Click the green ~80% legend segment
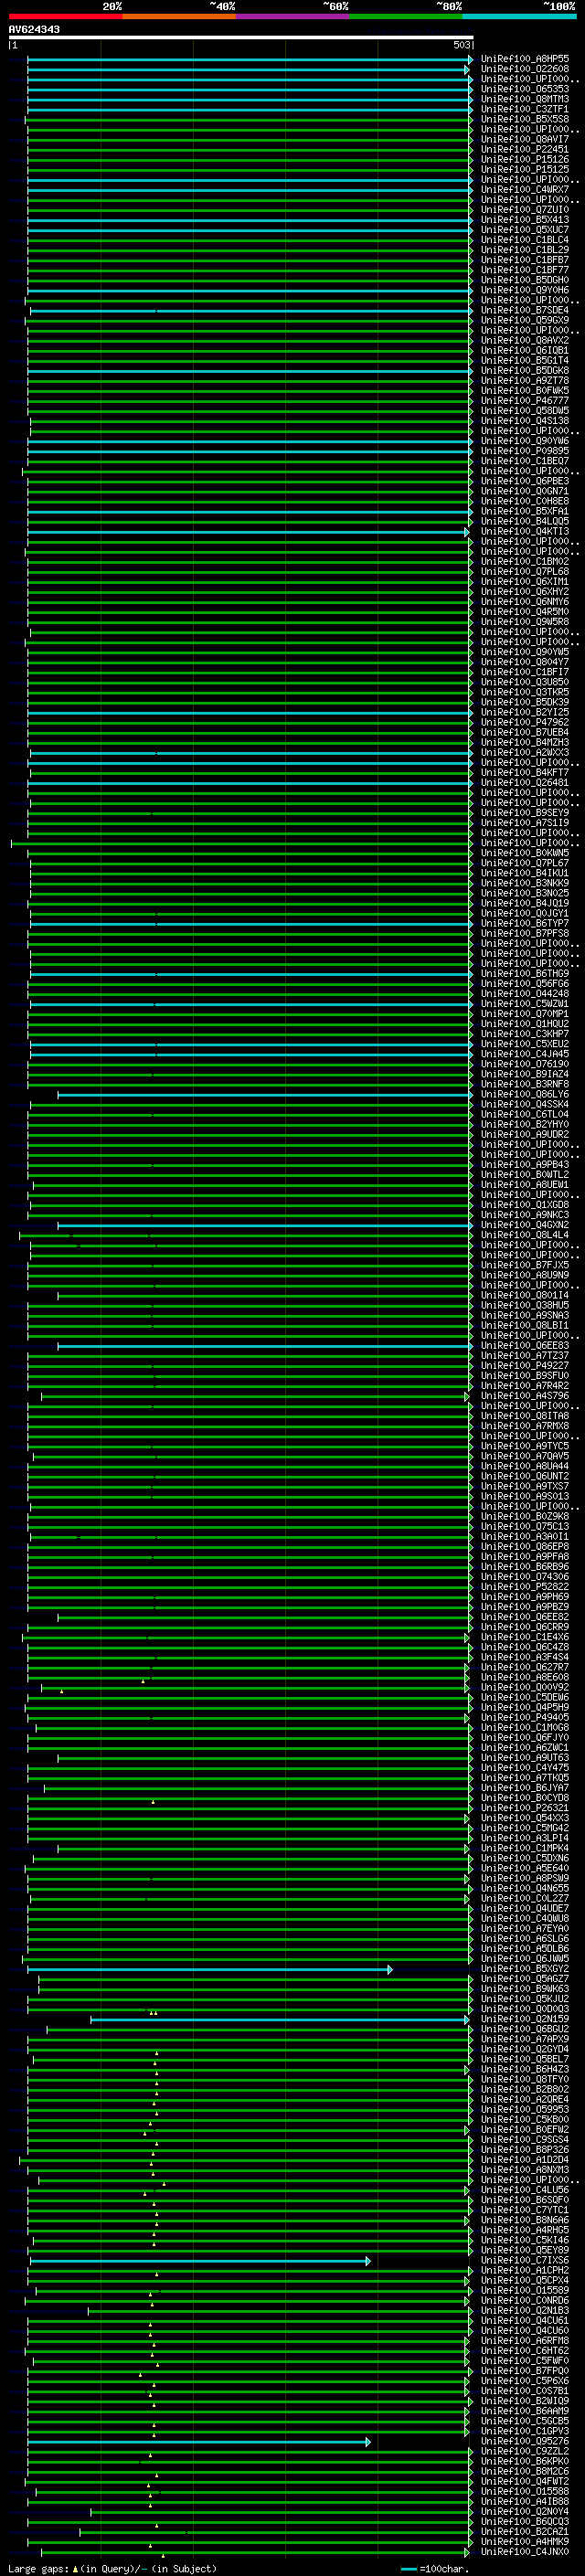585x2576 pixels. (x=406, y=16)
